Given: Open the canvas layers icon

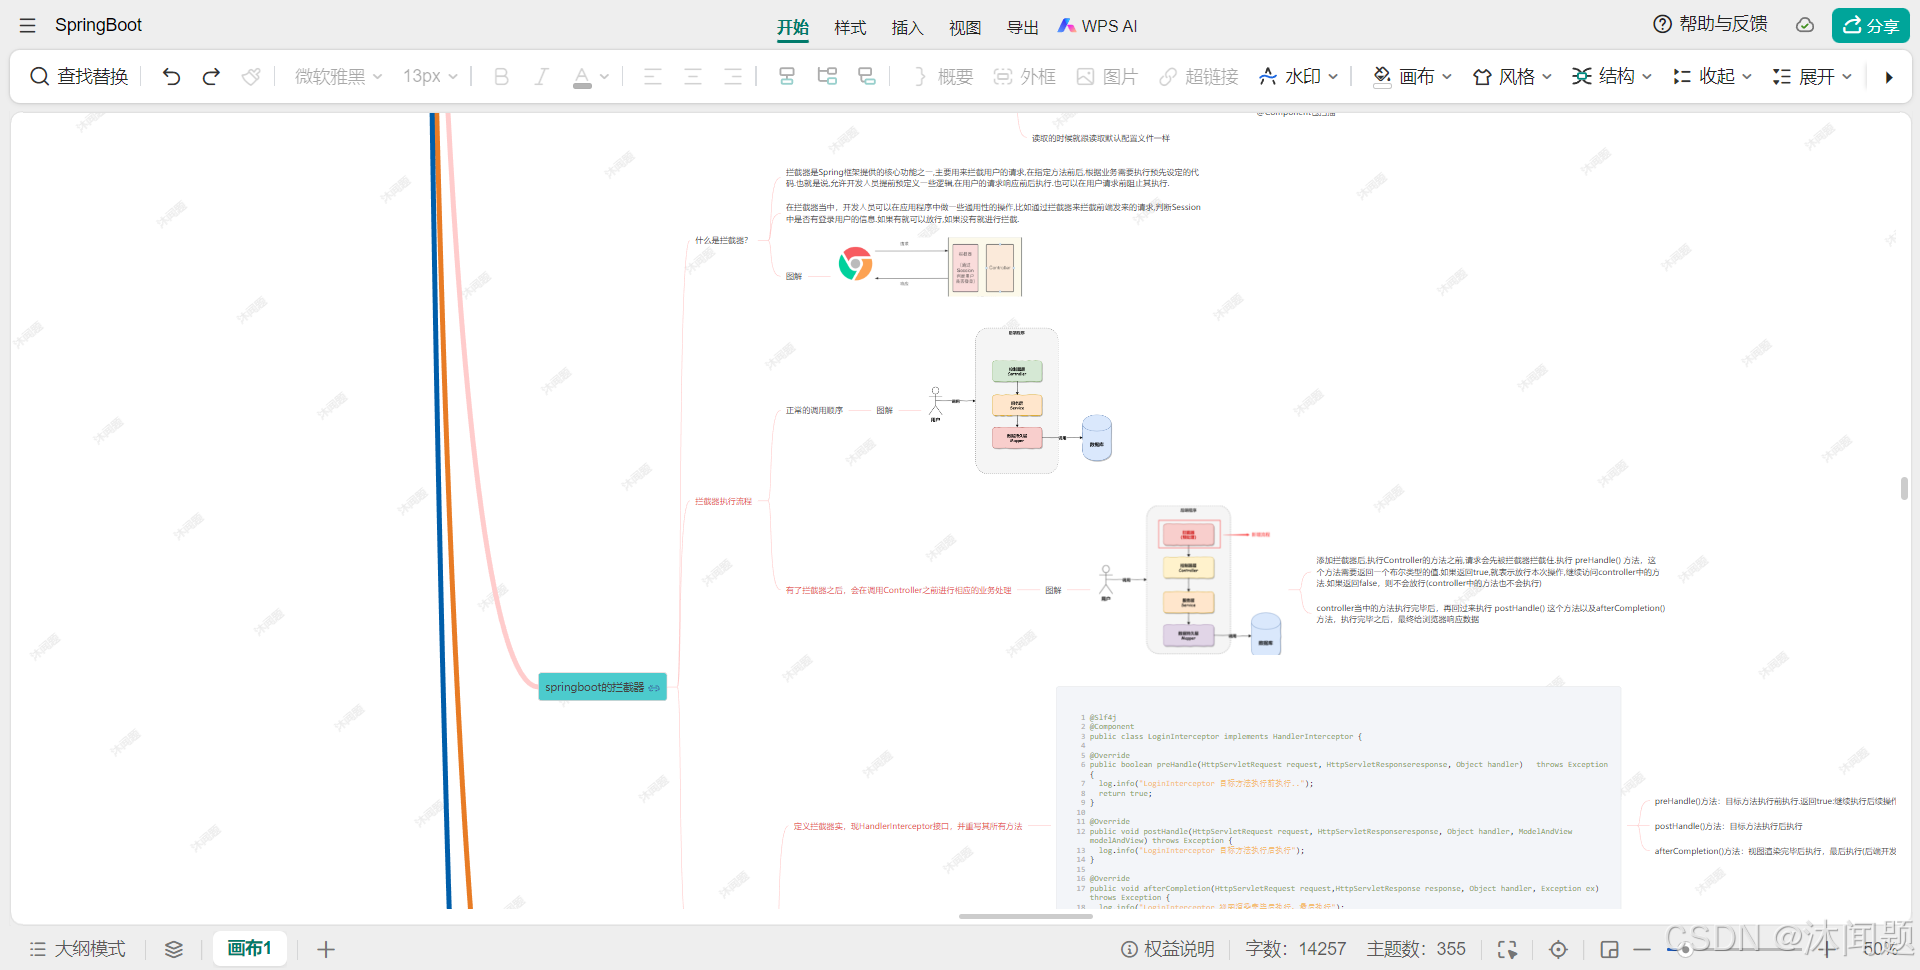Looking at the screenshot, I should (x=174, y=949).
